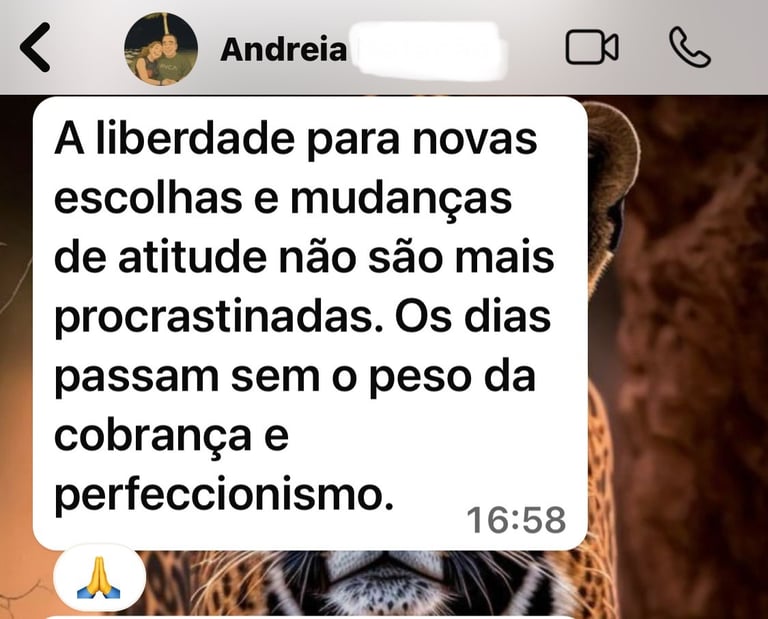Select the message bubble about liberdade

[x=310, y=323]
